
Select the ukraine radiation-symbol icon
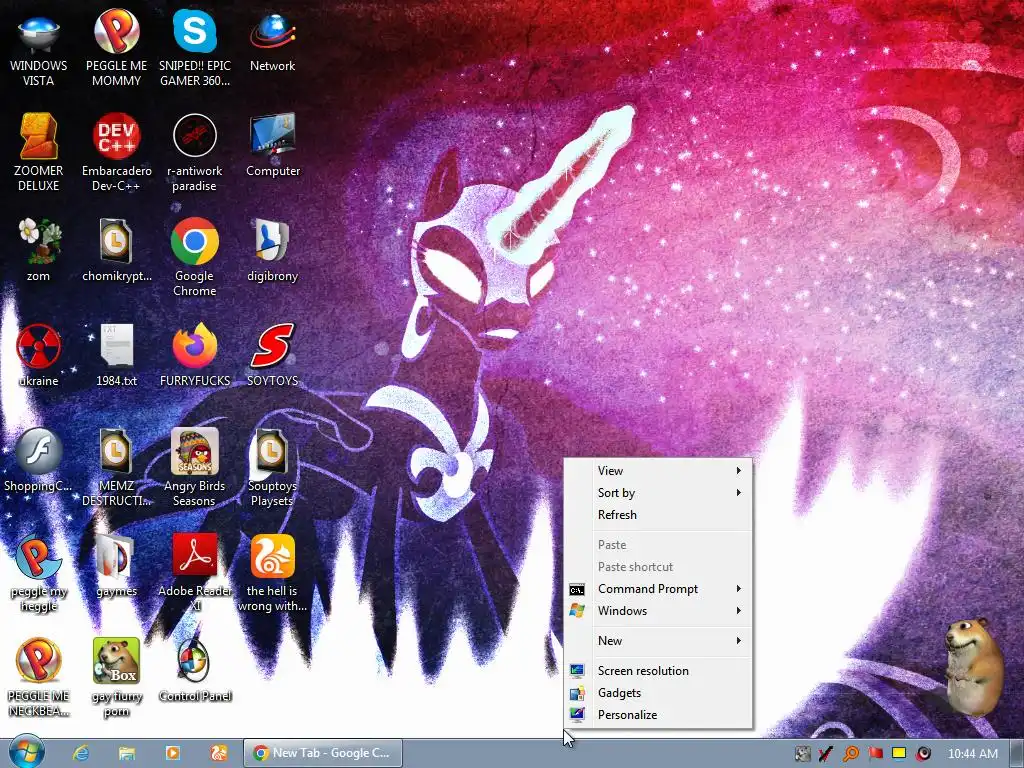pos(39,356)
